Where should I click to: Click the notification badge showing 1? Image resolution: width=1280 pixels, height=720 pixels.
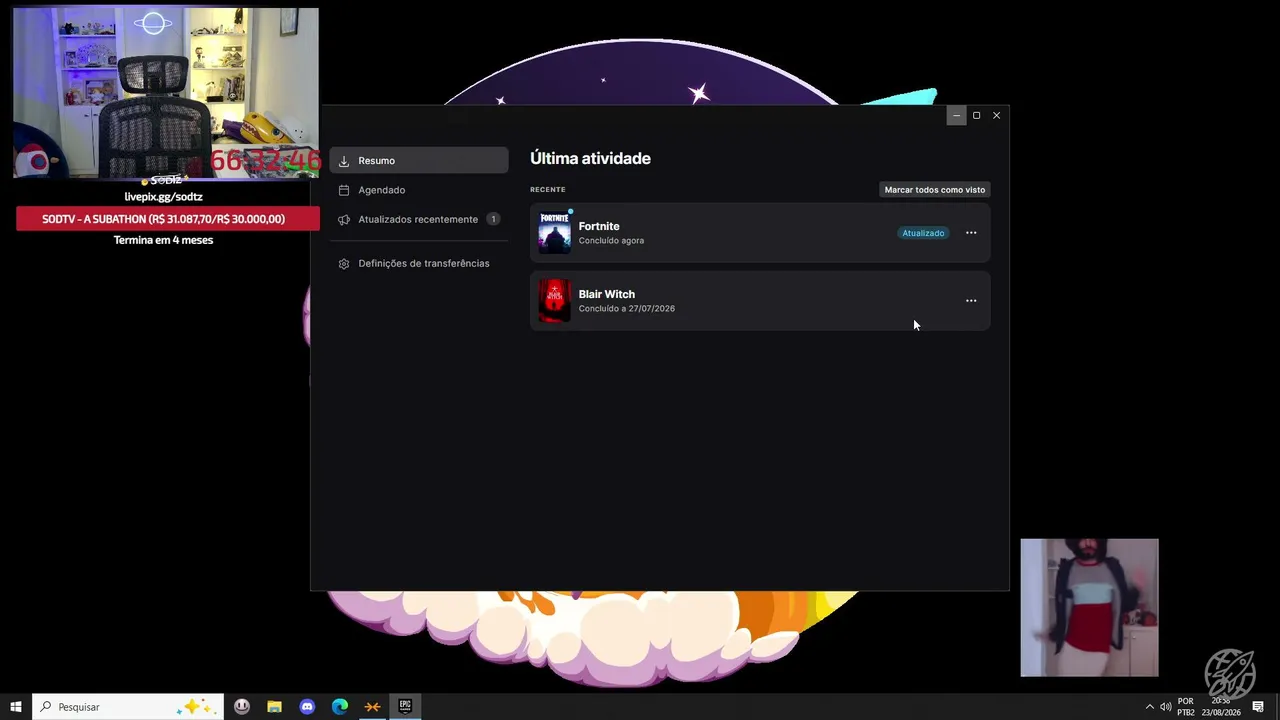(x=493, y=219)
